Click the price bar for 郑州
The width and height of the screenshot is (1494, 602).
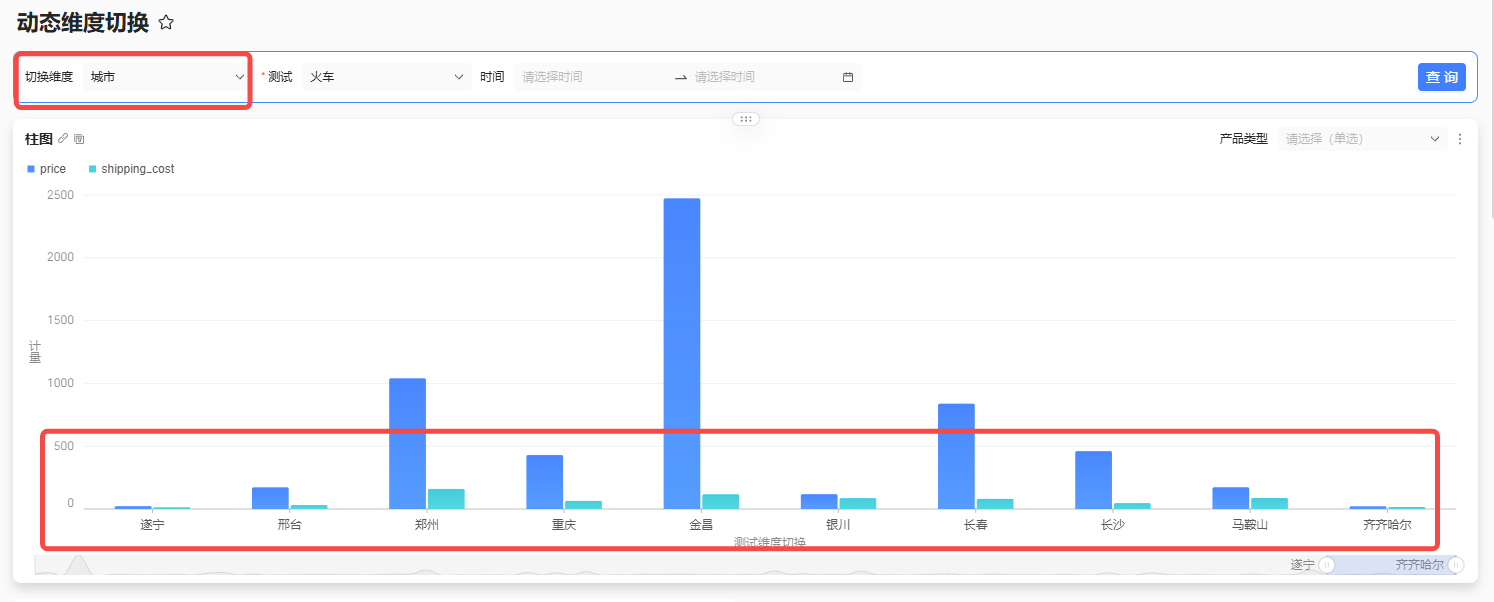(x=407, y=442)
